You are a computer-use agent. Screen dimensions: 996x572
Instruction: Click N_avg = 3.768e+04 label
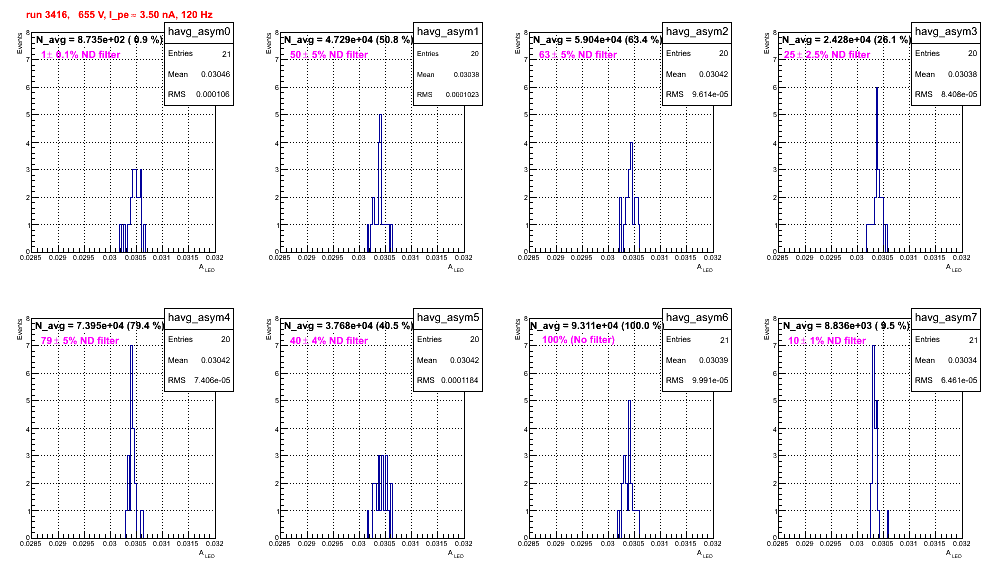click(348, 325)
